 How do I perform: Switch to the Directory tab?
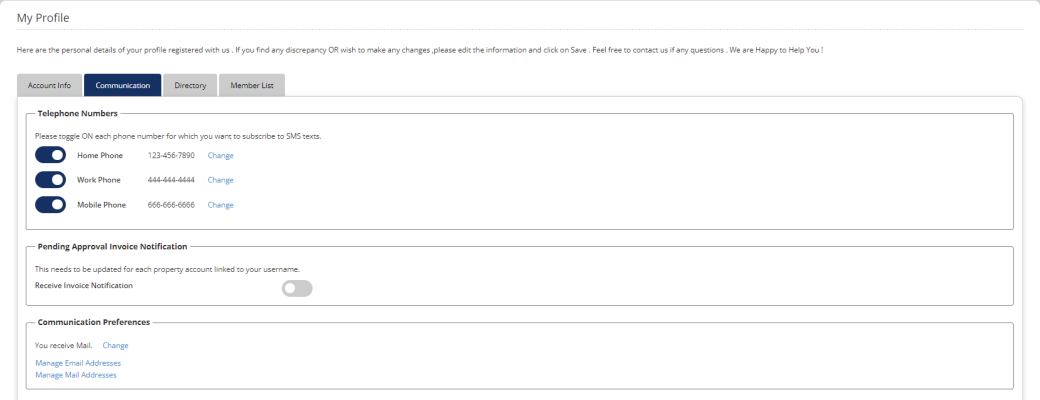point(190,85)
